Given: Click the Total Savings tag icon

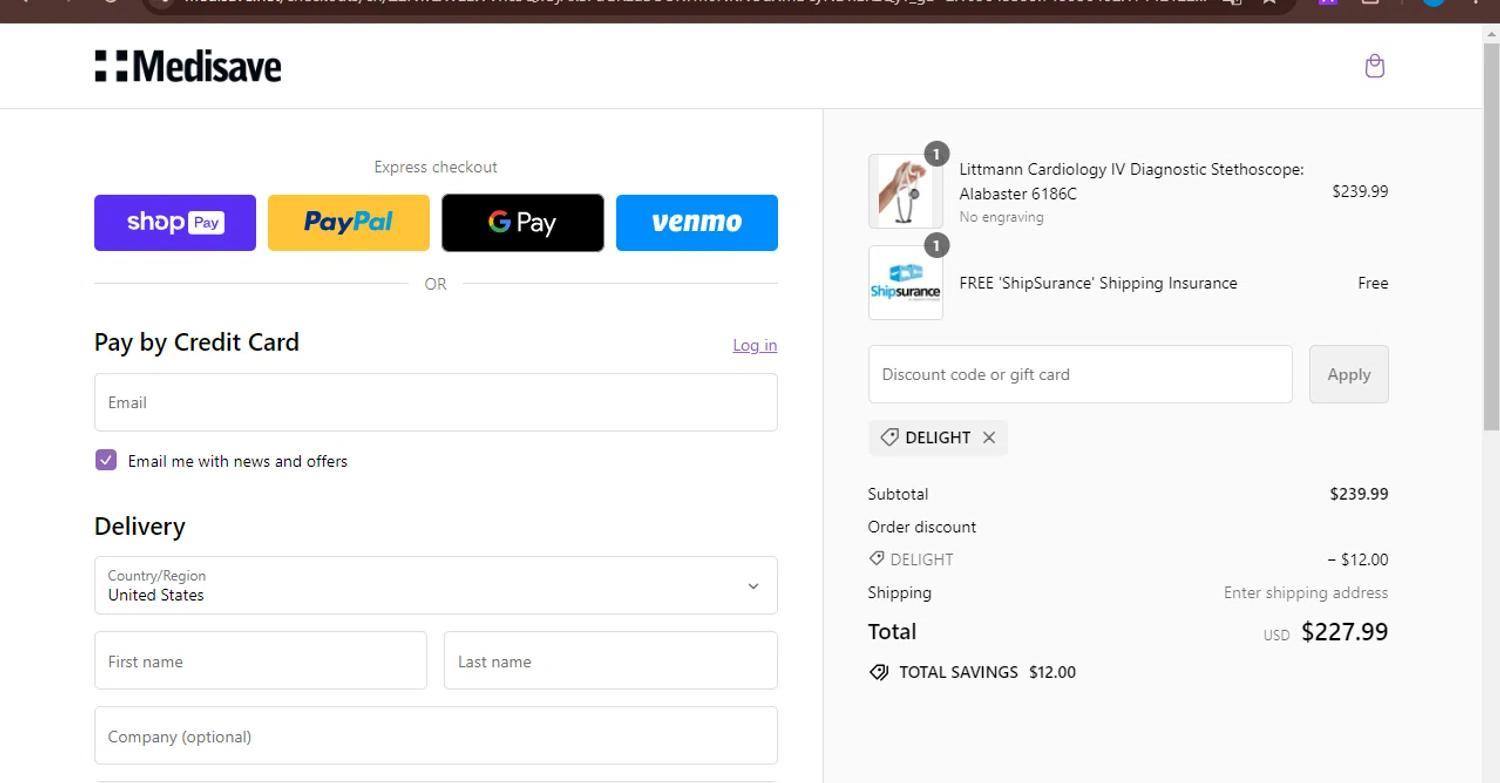Looking at the screenshot, I should (x=879, y=672).
